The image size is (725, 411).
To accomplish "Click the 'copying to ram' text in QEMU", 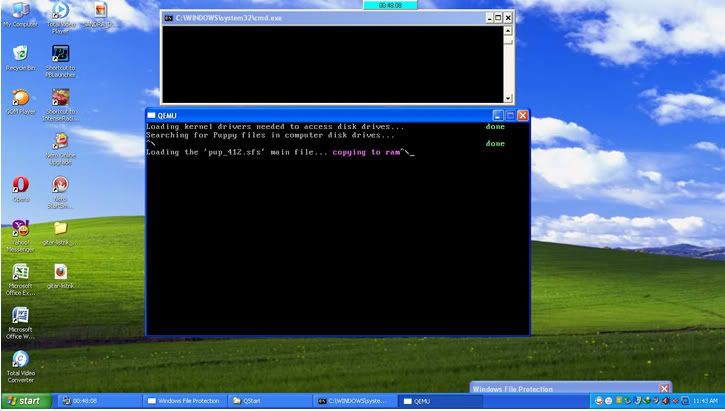I will [x=366, y=152].
